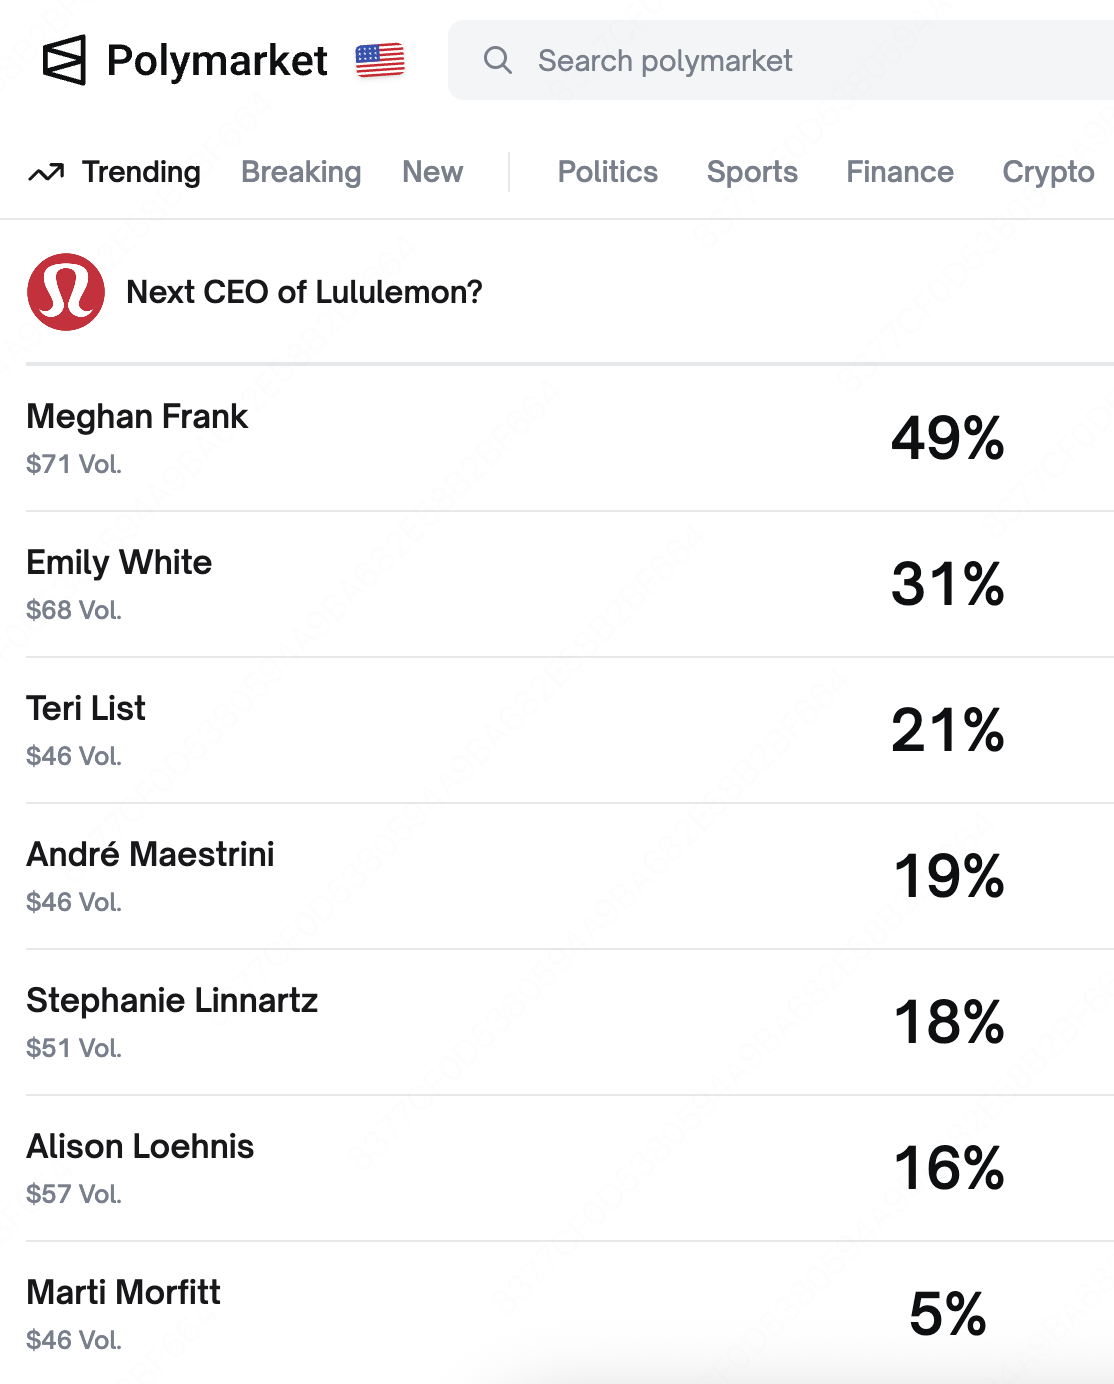The image size is (1114, 1384).
Task: Open the Next CEO of Lululemon market
Action: pos(304,292)
